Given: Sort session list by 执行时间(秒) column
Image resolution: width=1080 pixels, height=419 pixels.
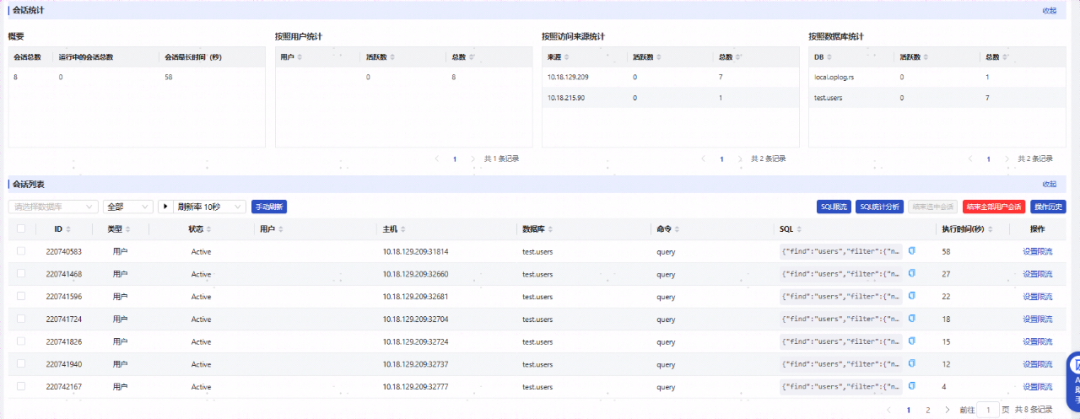Looking at the screenshot, I should 990,229.
